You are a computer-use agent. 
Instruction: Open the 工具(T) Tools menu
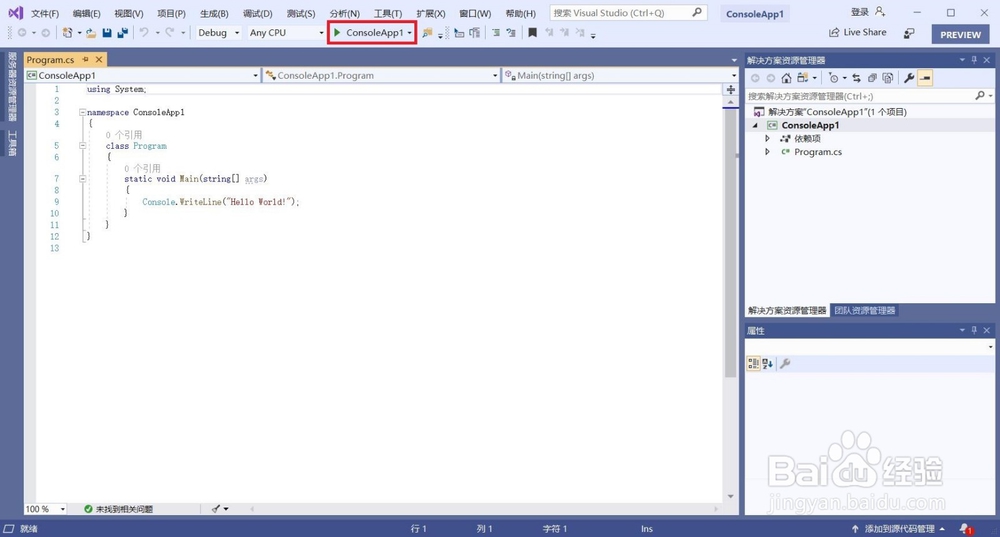tap(387, 13)
